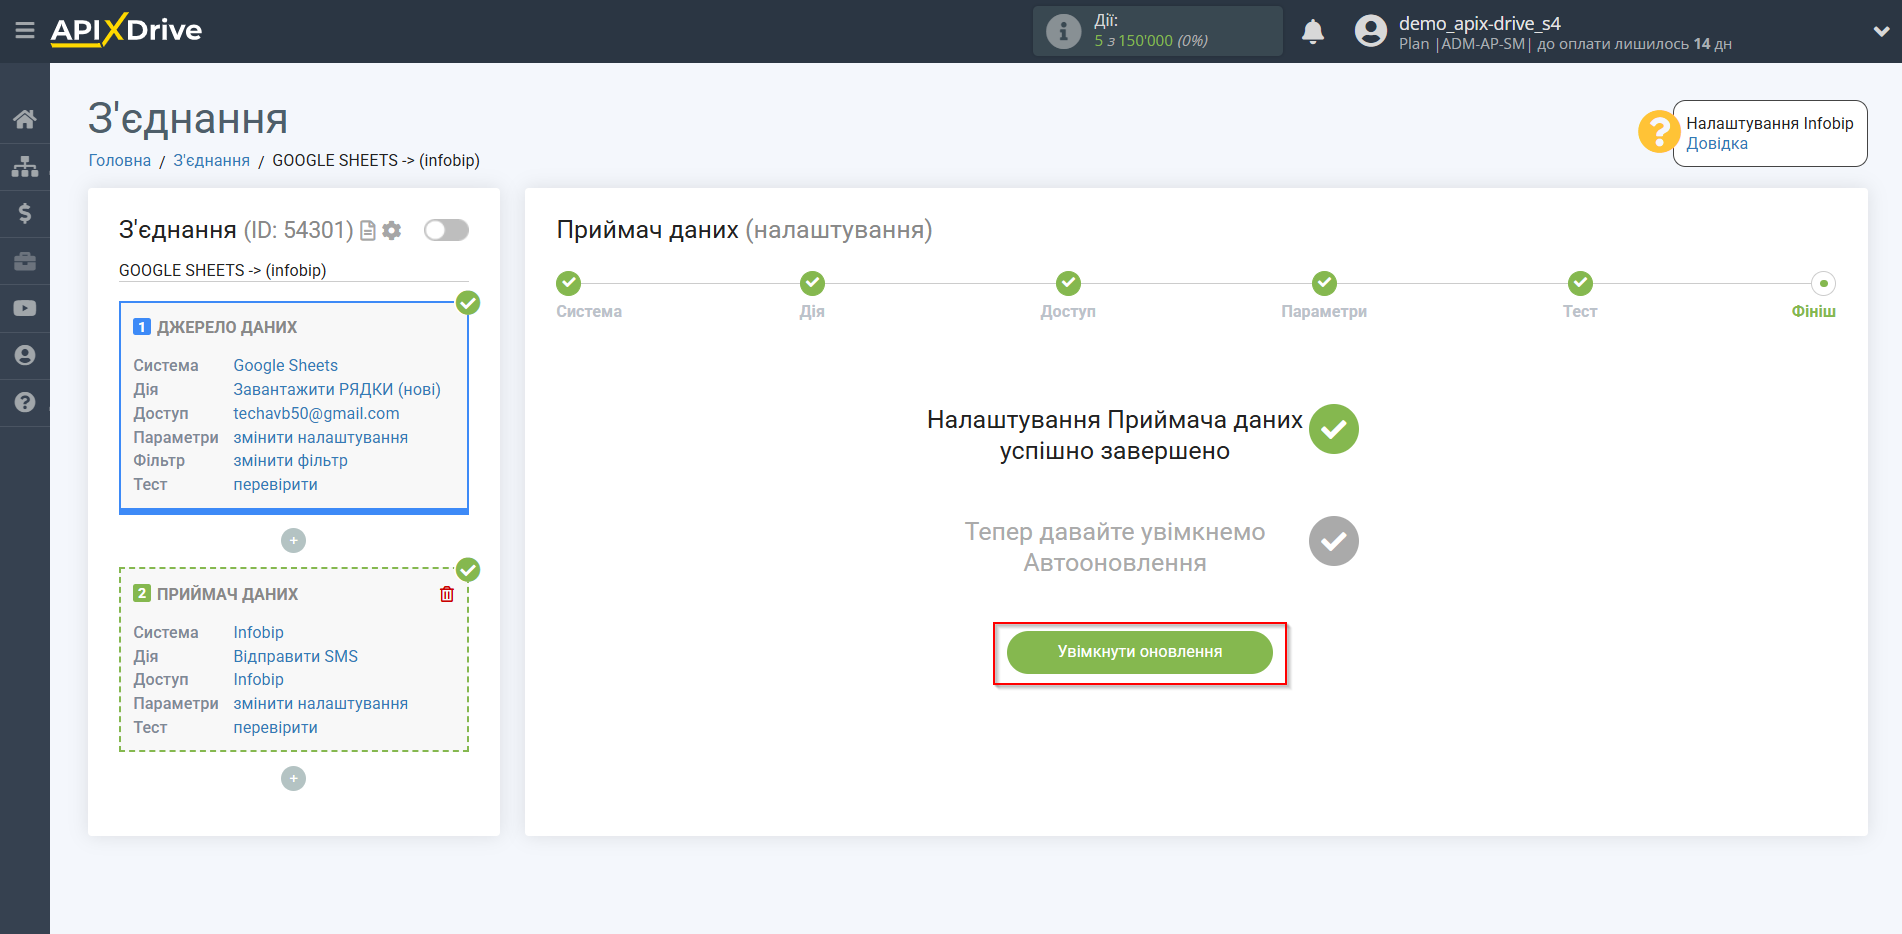Image resolution: width=1902 pixels, height=934 pixels.
Task: Click the yellow help question mark icon
Action: click(1658, 132)
